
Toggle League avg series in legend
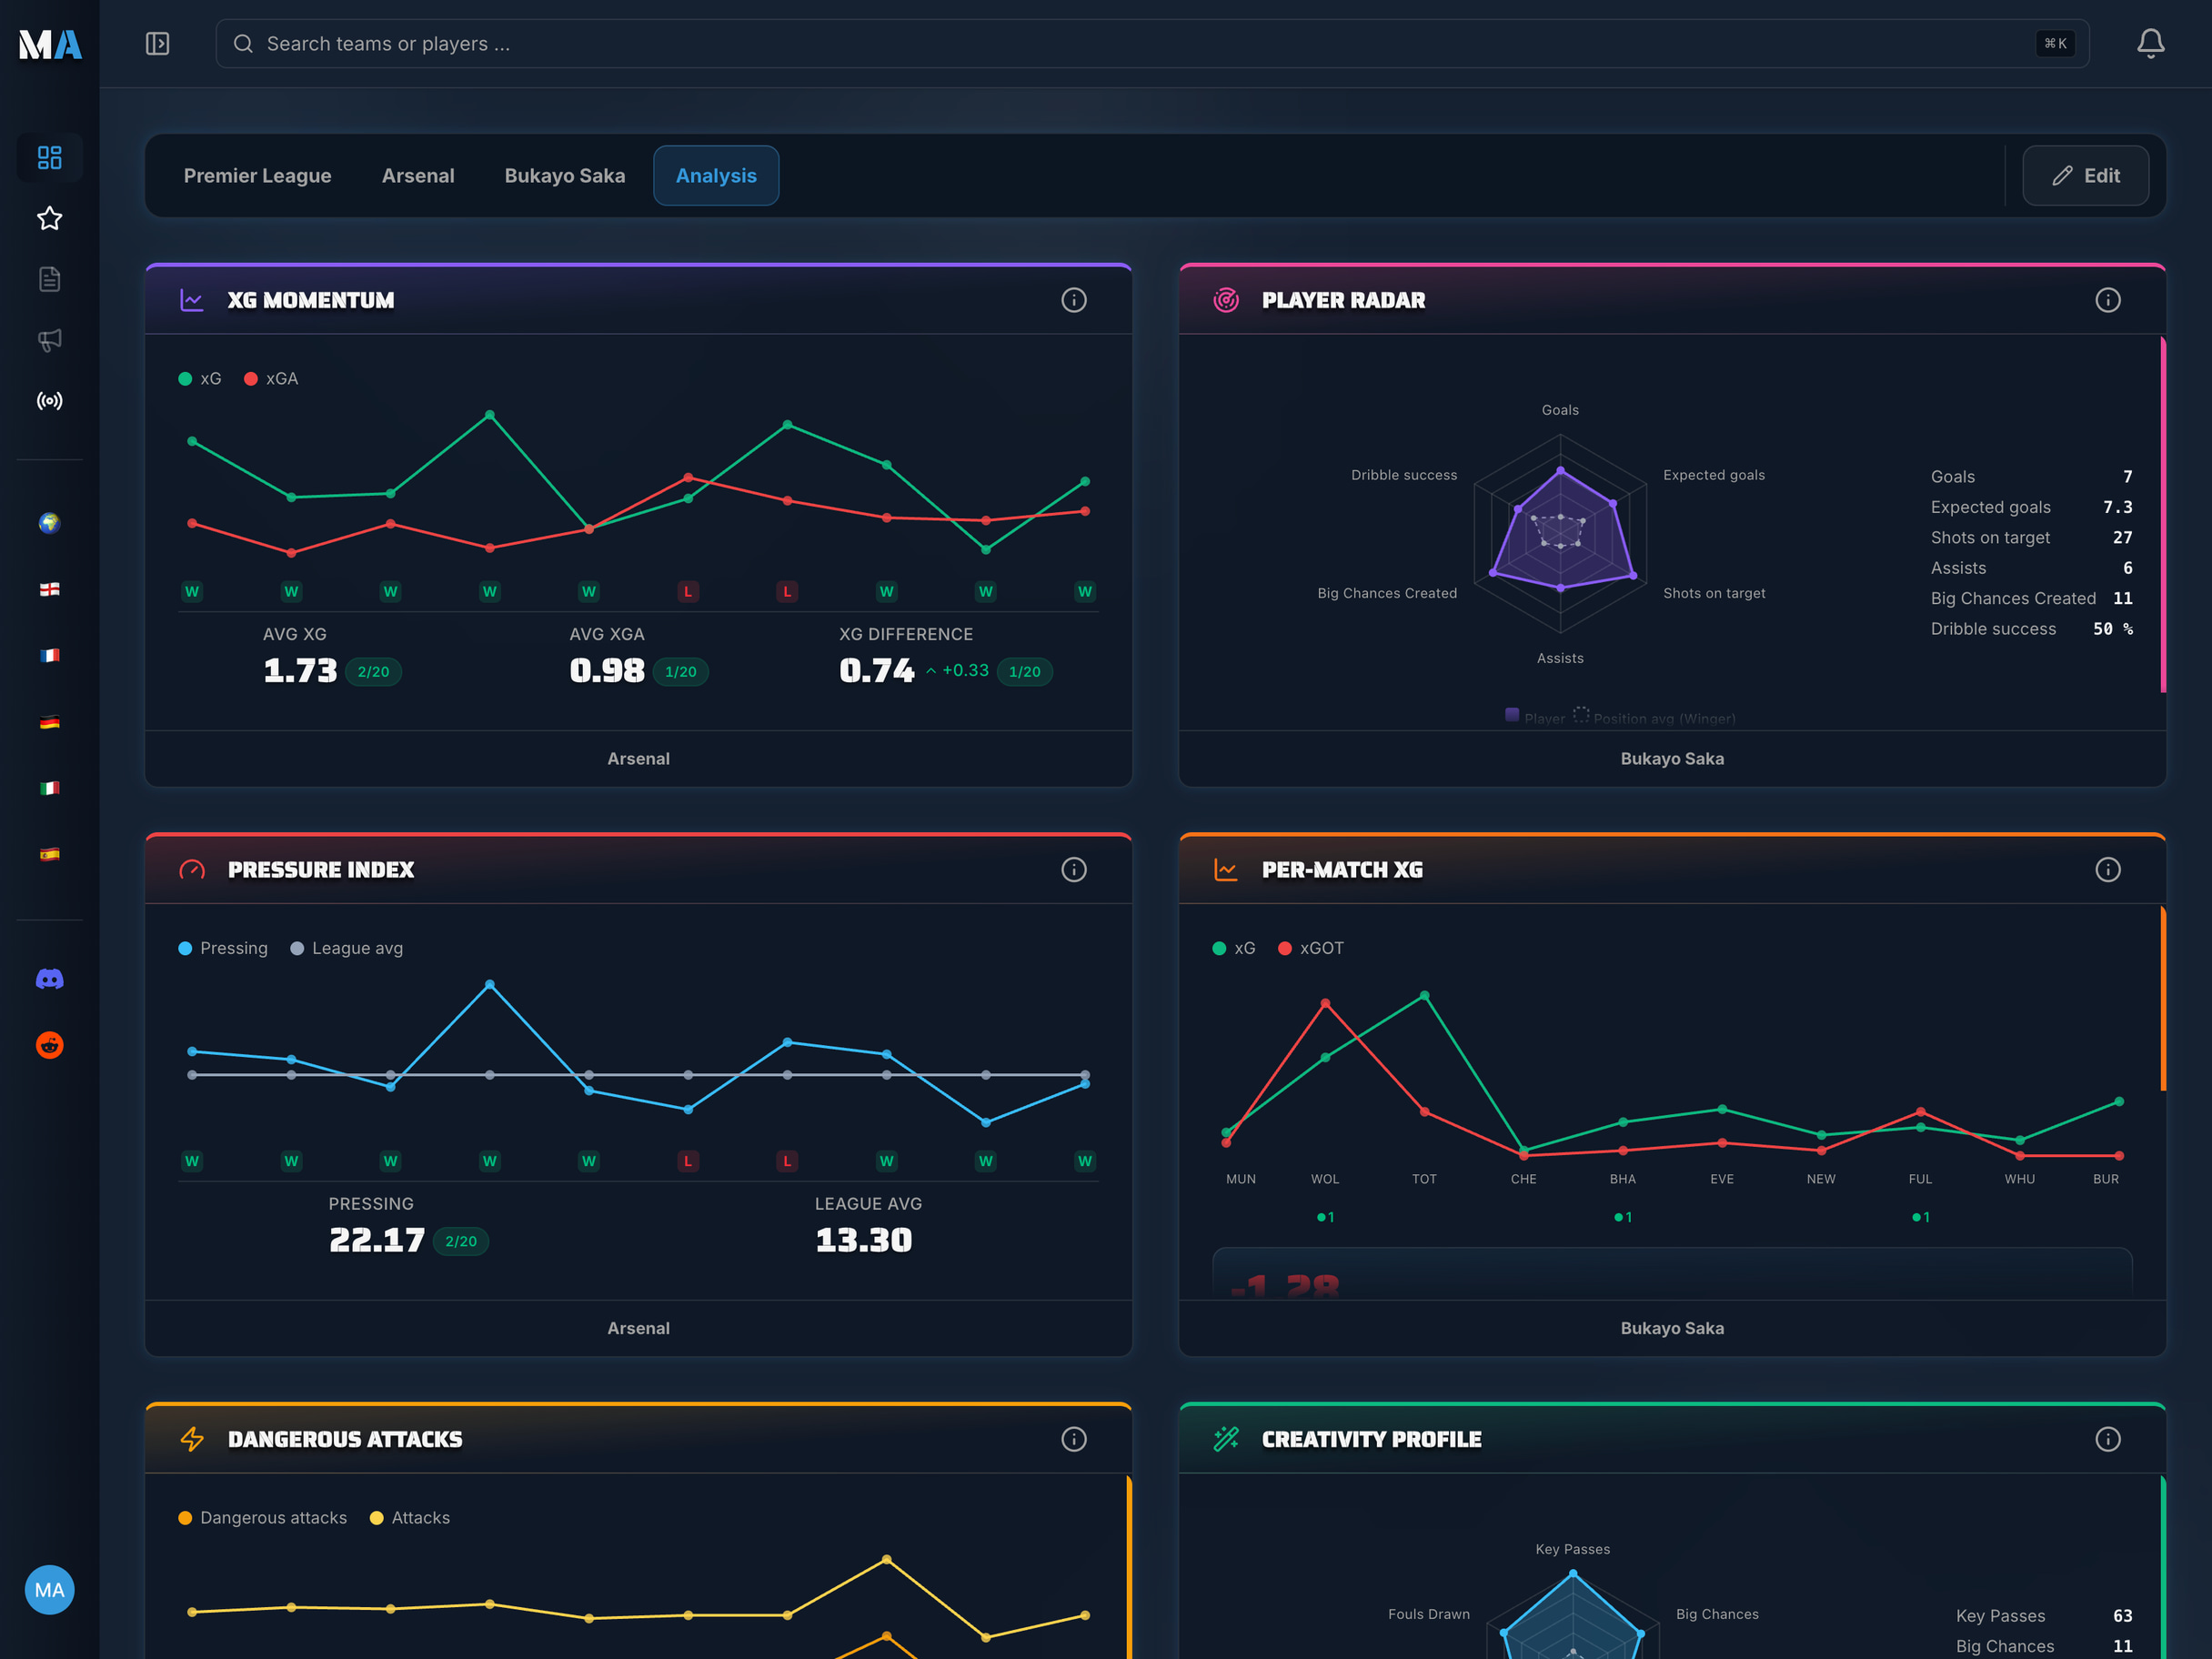pyautogui.click(x=347, y=948)
